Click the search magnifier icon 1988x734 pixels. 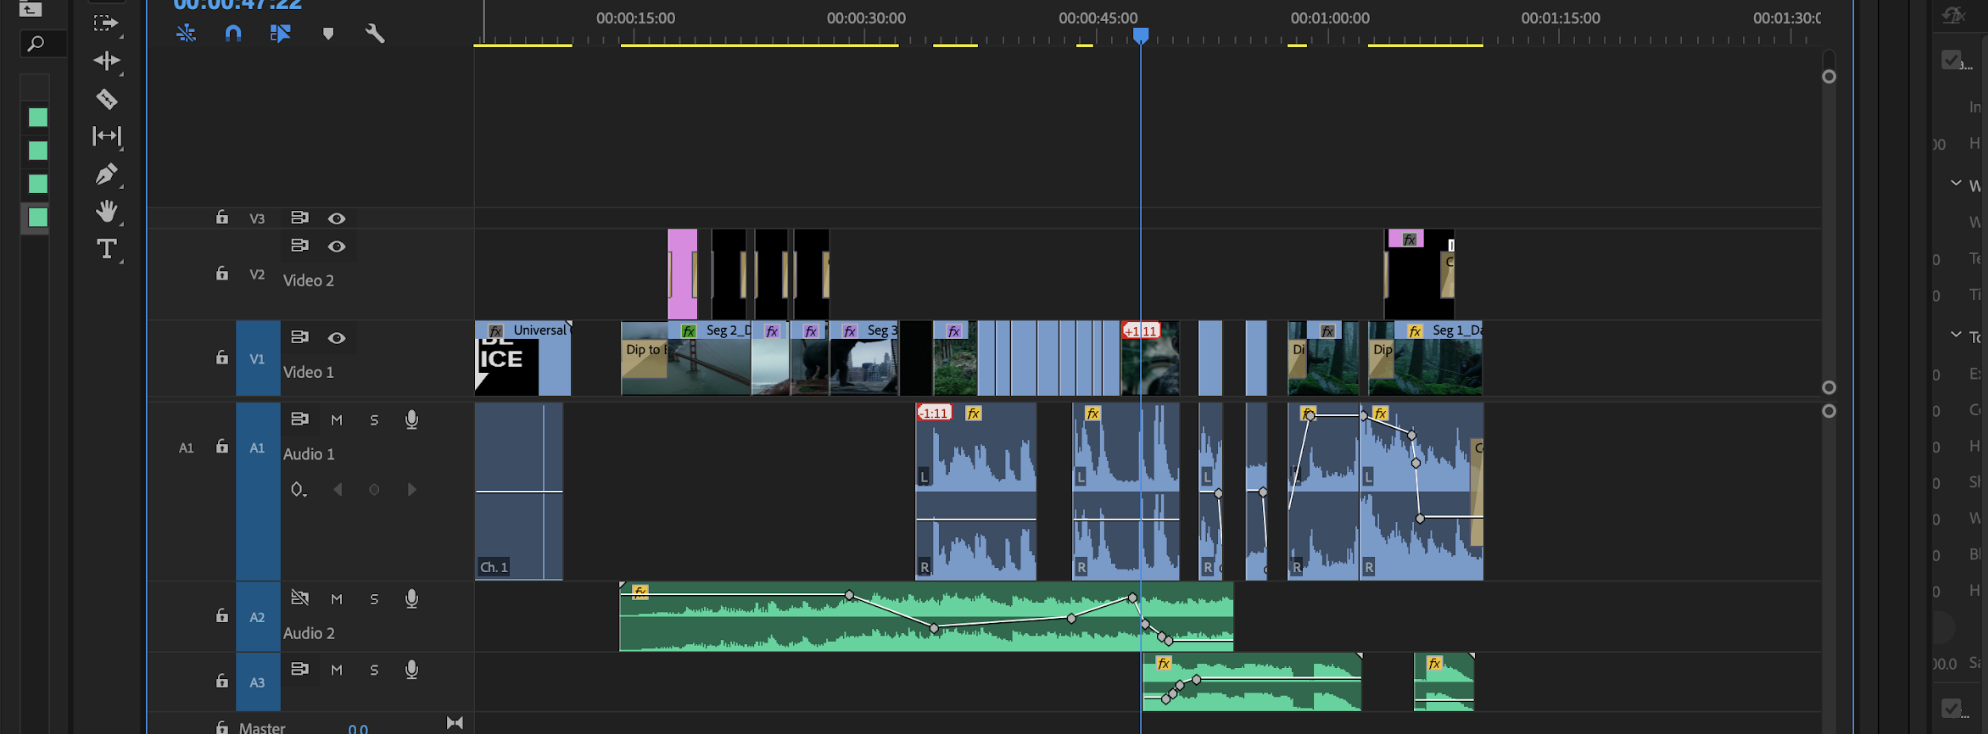coord(35,44)
